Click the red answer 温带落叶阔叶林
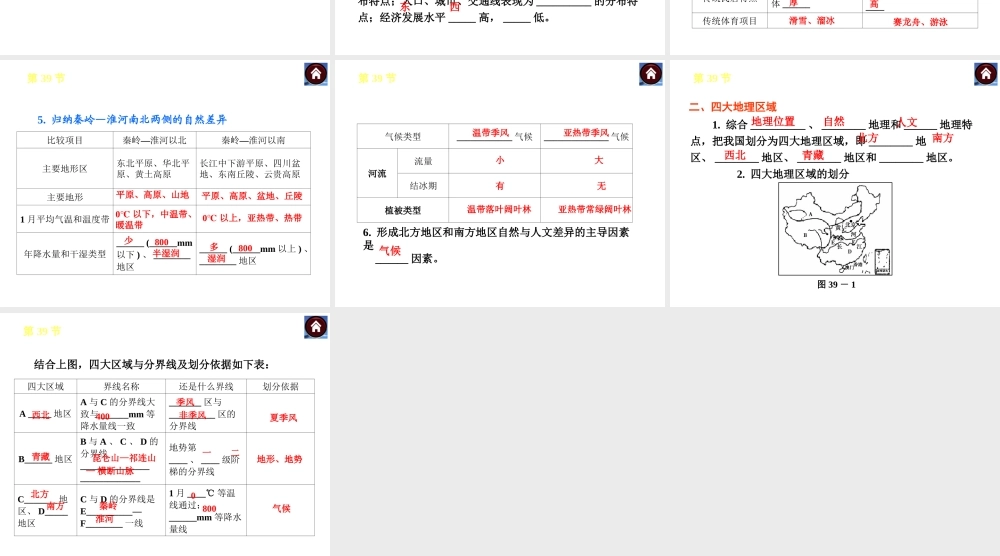This screenshot has height=556, width=1000. click(499, 209)
